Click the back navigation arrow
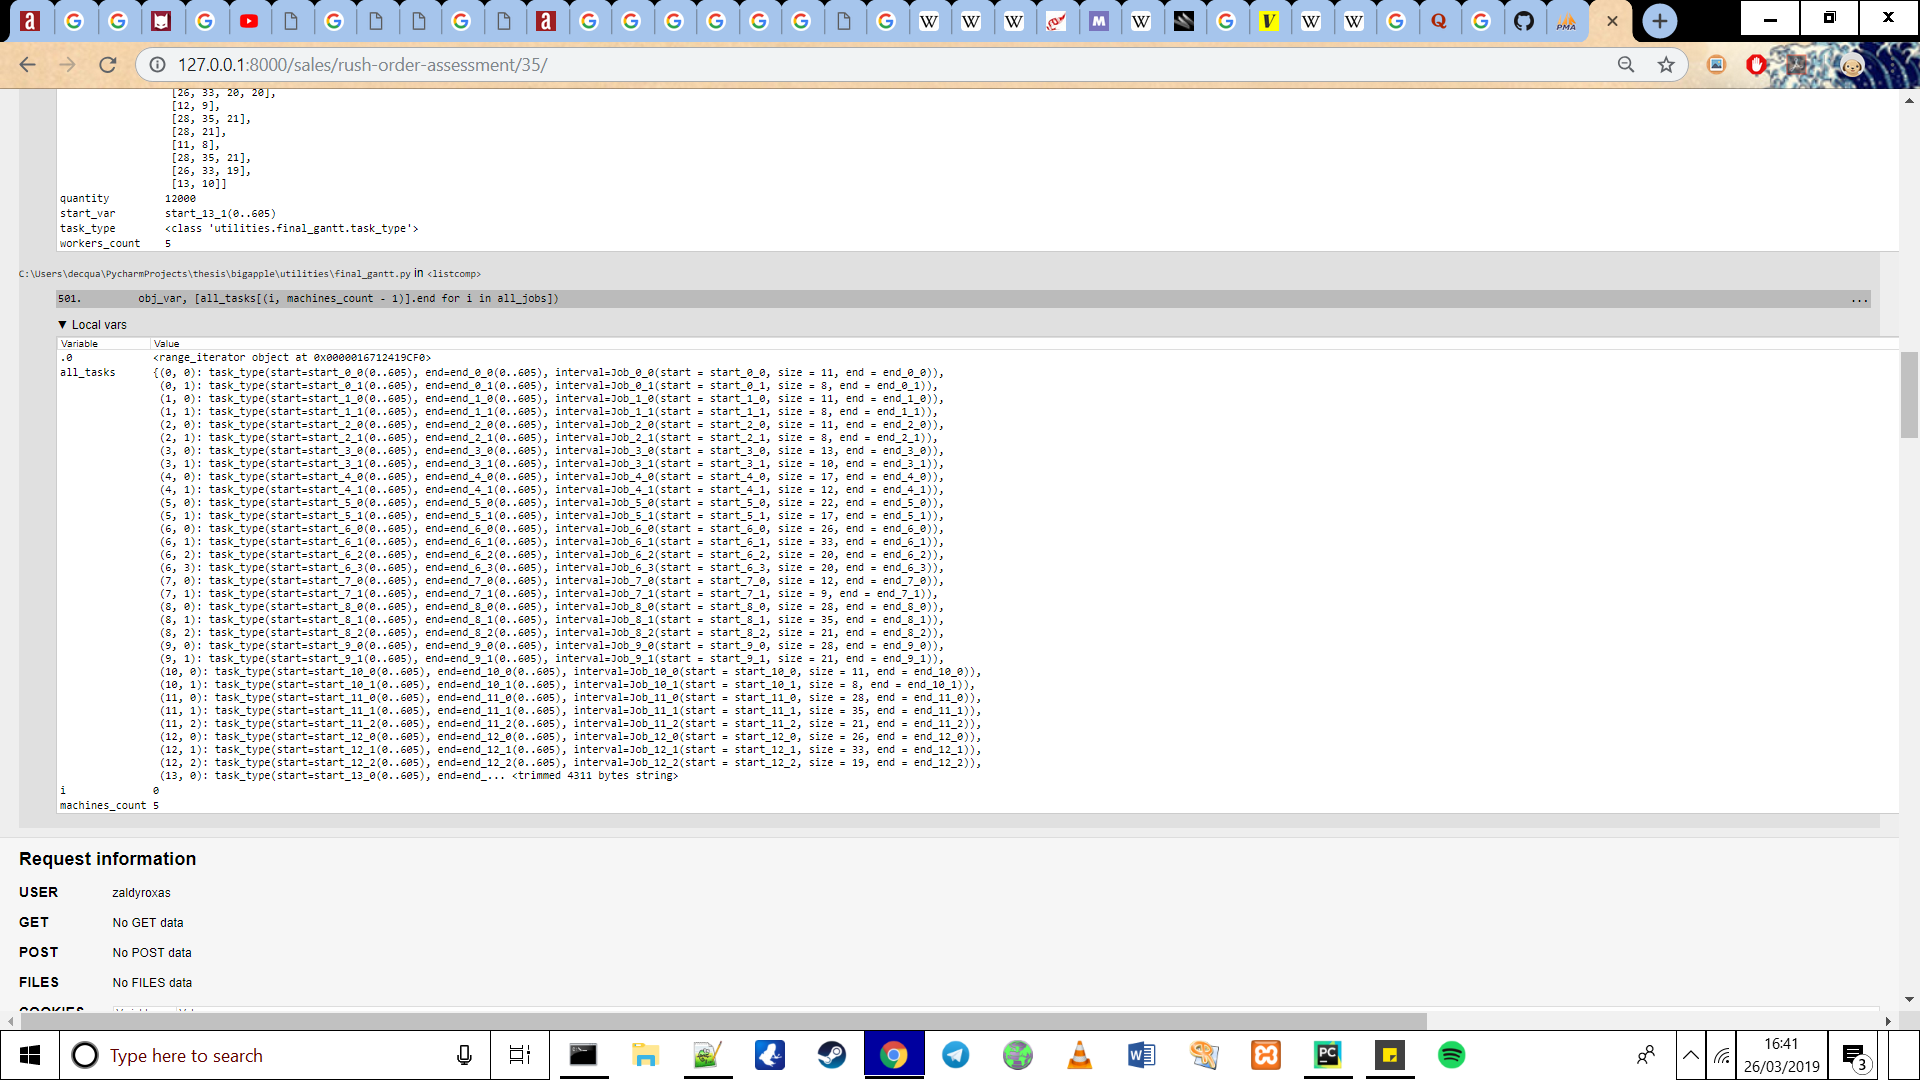Screen dimensions: 1920x1080 [27, 65]
